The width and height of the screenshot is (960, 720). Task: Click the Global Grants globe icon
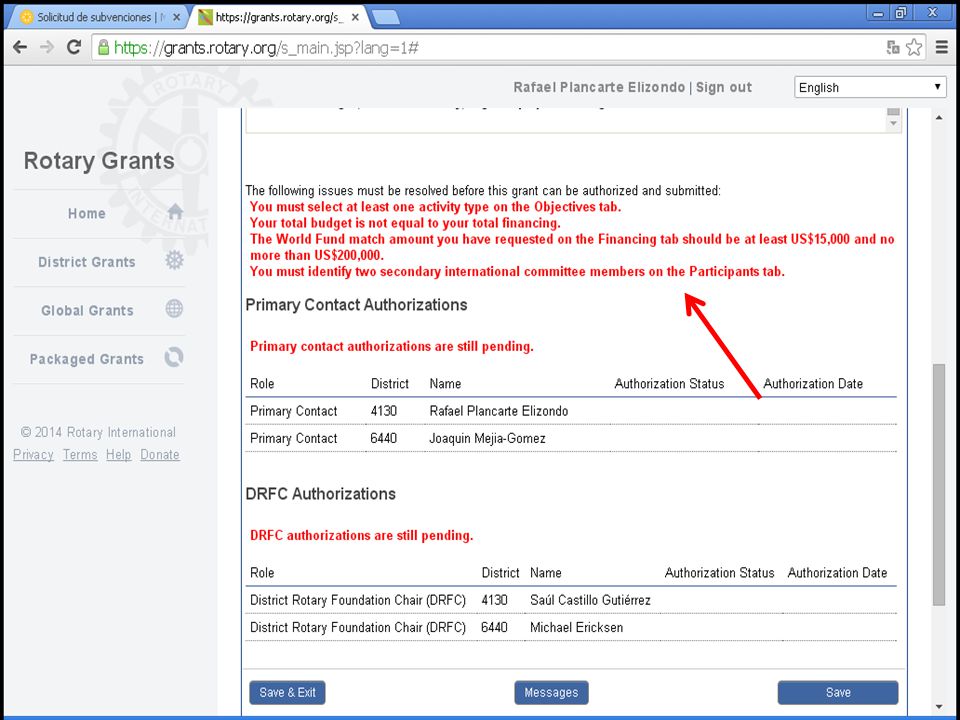pyautogui.click(x=174, y=309)
